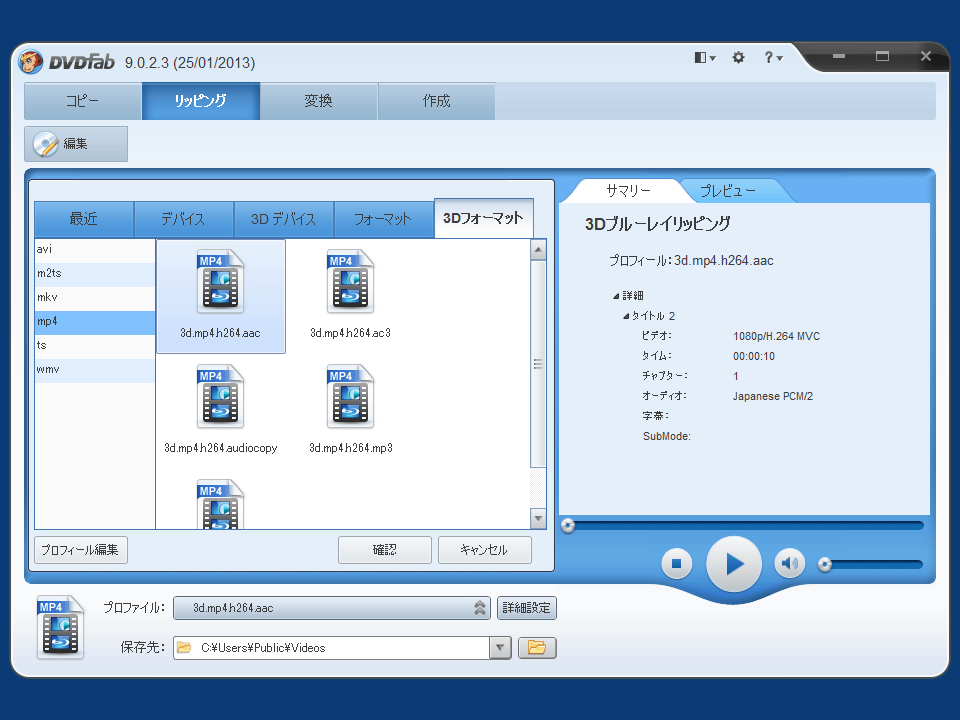Open settings via the gear icon
The width and height of the screenshot is (960, 720).
738,58
